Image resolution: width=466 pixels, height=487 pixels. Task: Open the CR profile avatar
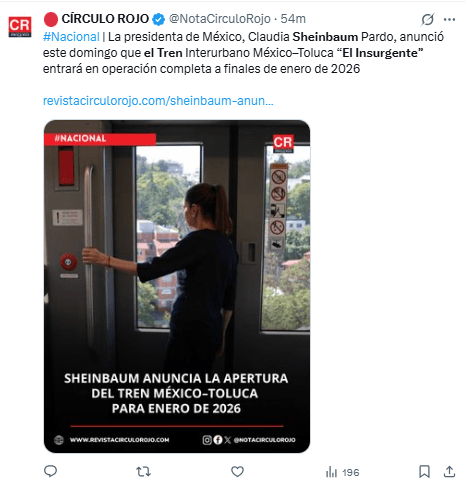coord(20,26)
